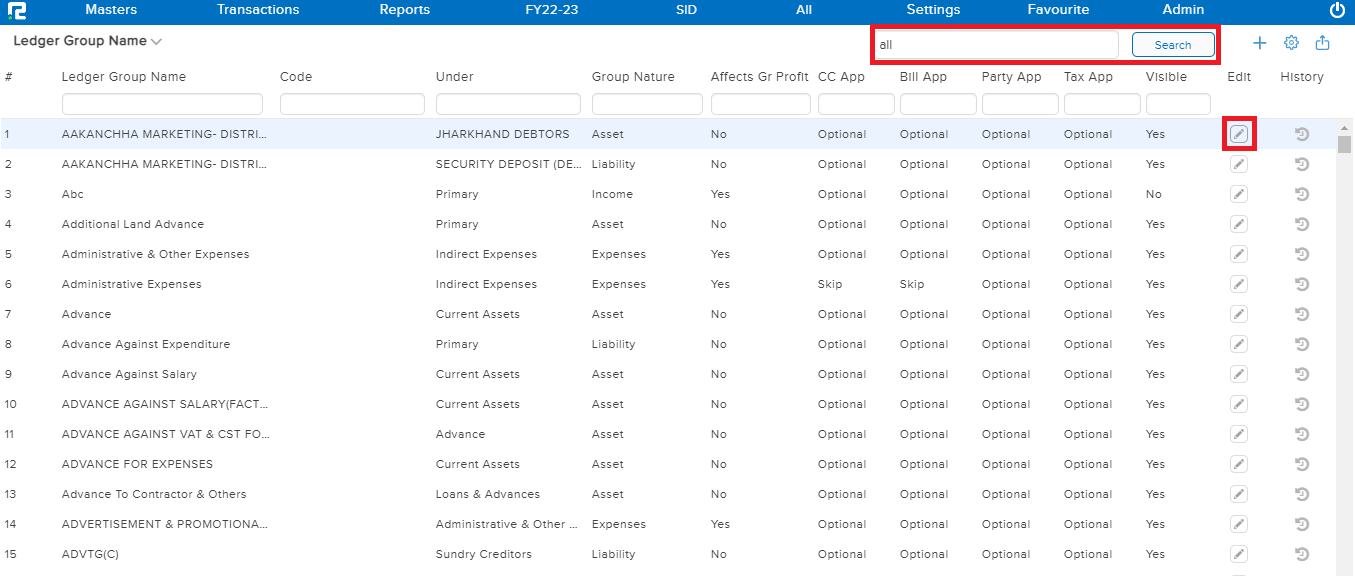Open the gear column settings icon
The image size is (1355, 576).
1291,43
